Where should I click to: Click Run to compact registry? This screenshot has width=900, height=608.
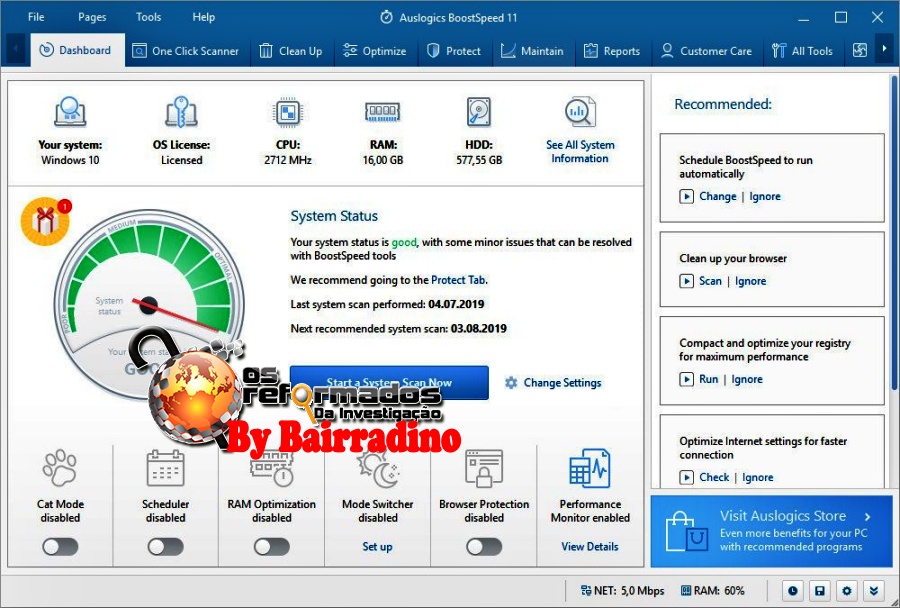[708, 379]
